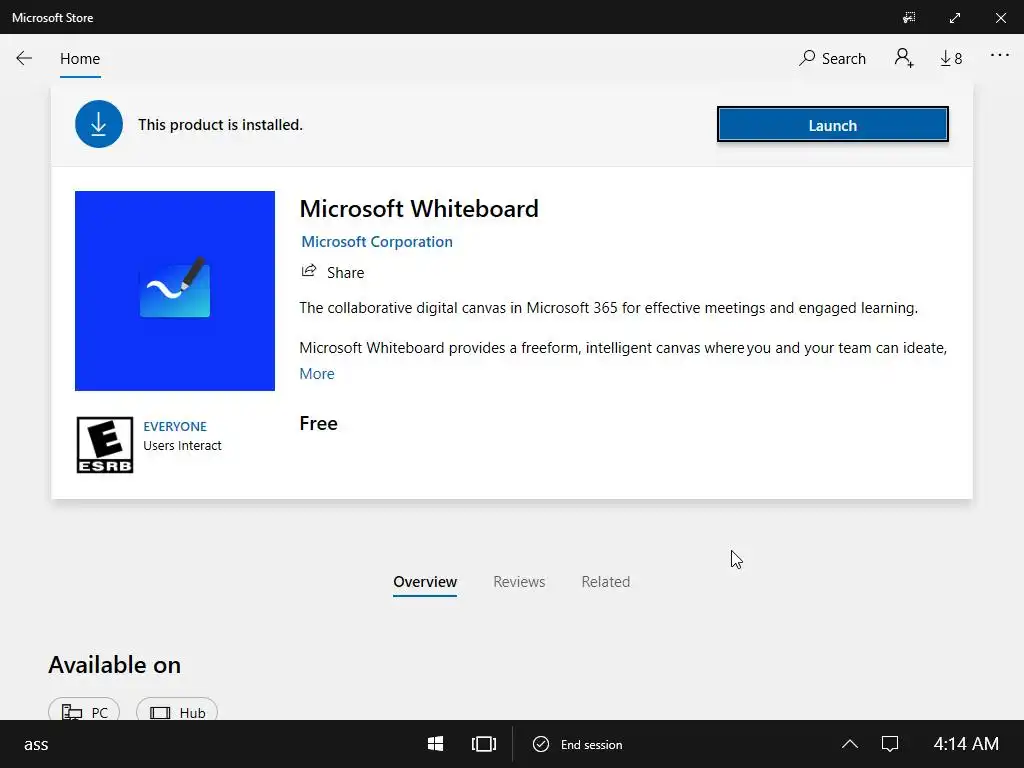Click End session on the taskbar
The width and height of the screenshot is (1024, 768).
tap(578, 744)
